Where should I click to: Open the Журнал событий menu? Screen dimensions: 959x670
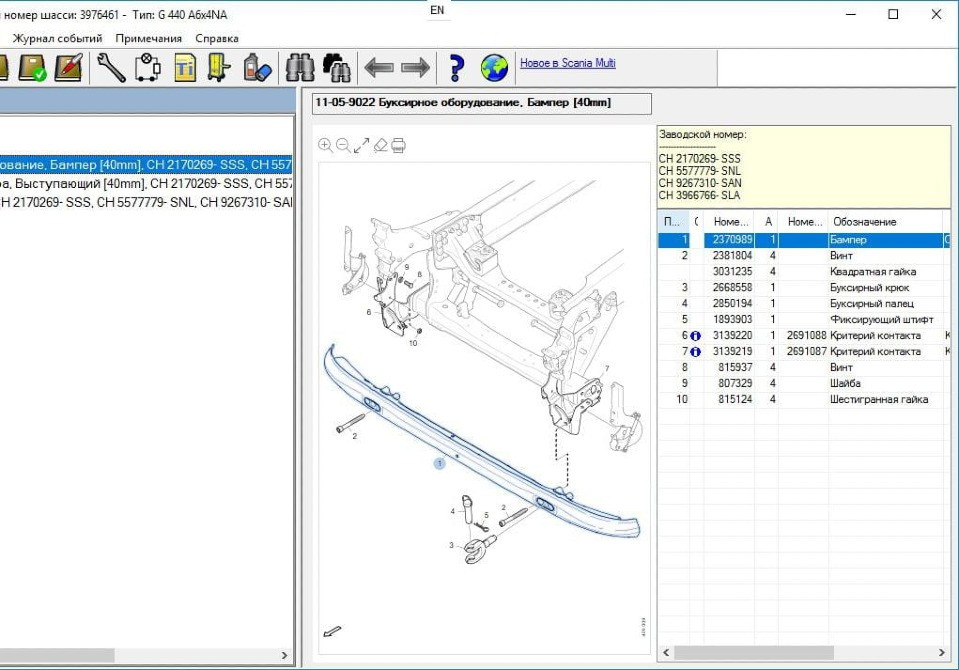pos(57,38)
